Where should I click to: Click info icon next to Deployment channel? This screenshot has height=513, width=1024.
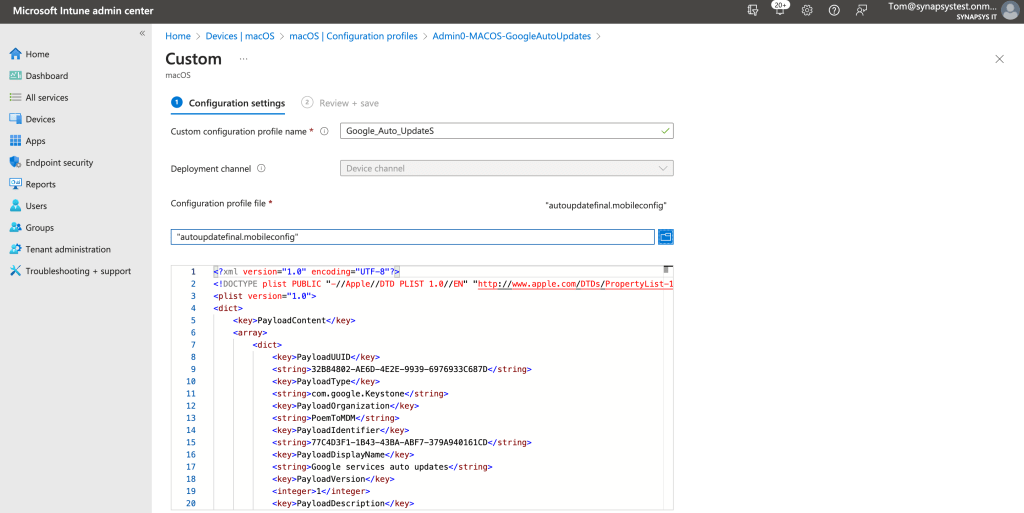point(261,169)
